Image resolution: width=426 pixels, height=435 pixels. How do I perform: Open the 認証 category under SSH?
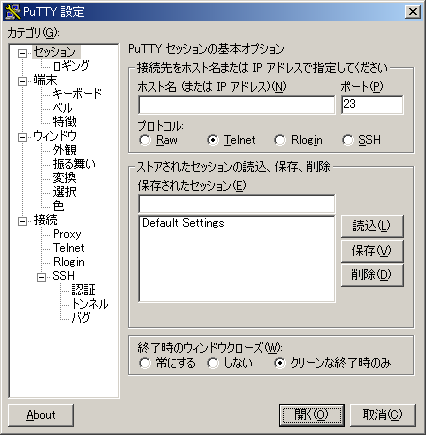(83, 290)
